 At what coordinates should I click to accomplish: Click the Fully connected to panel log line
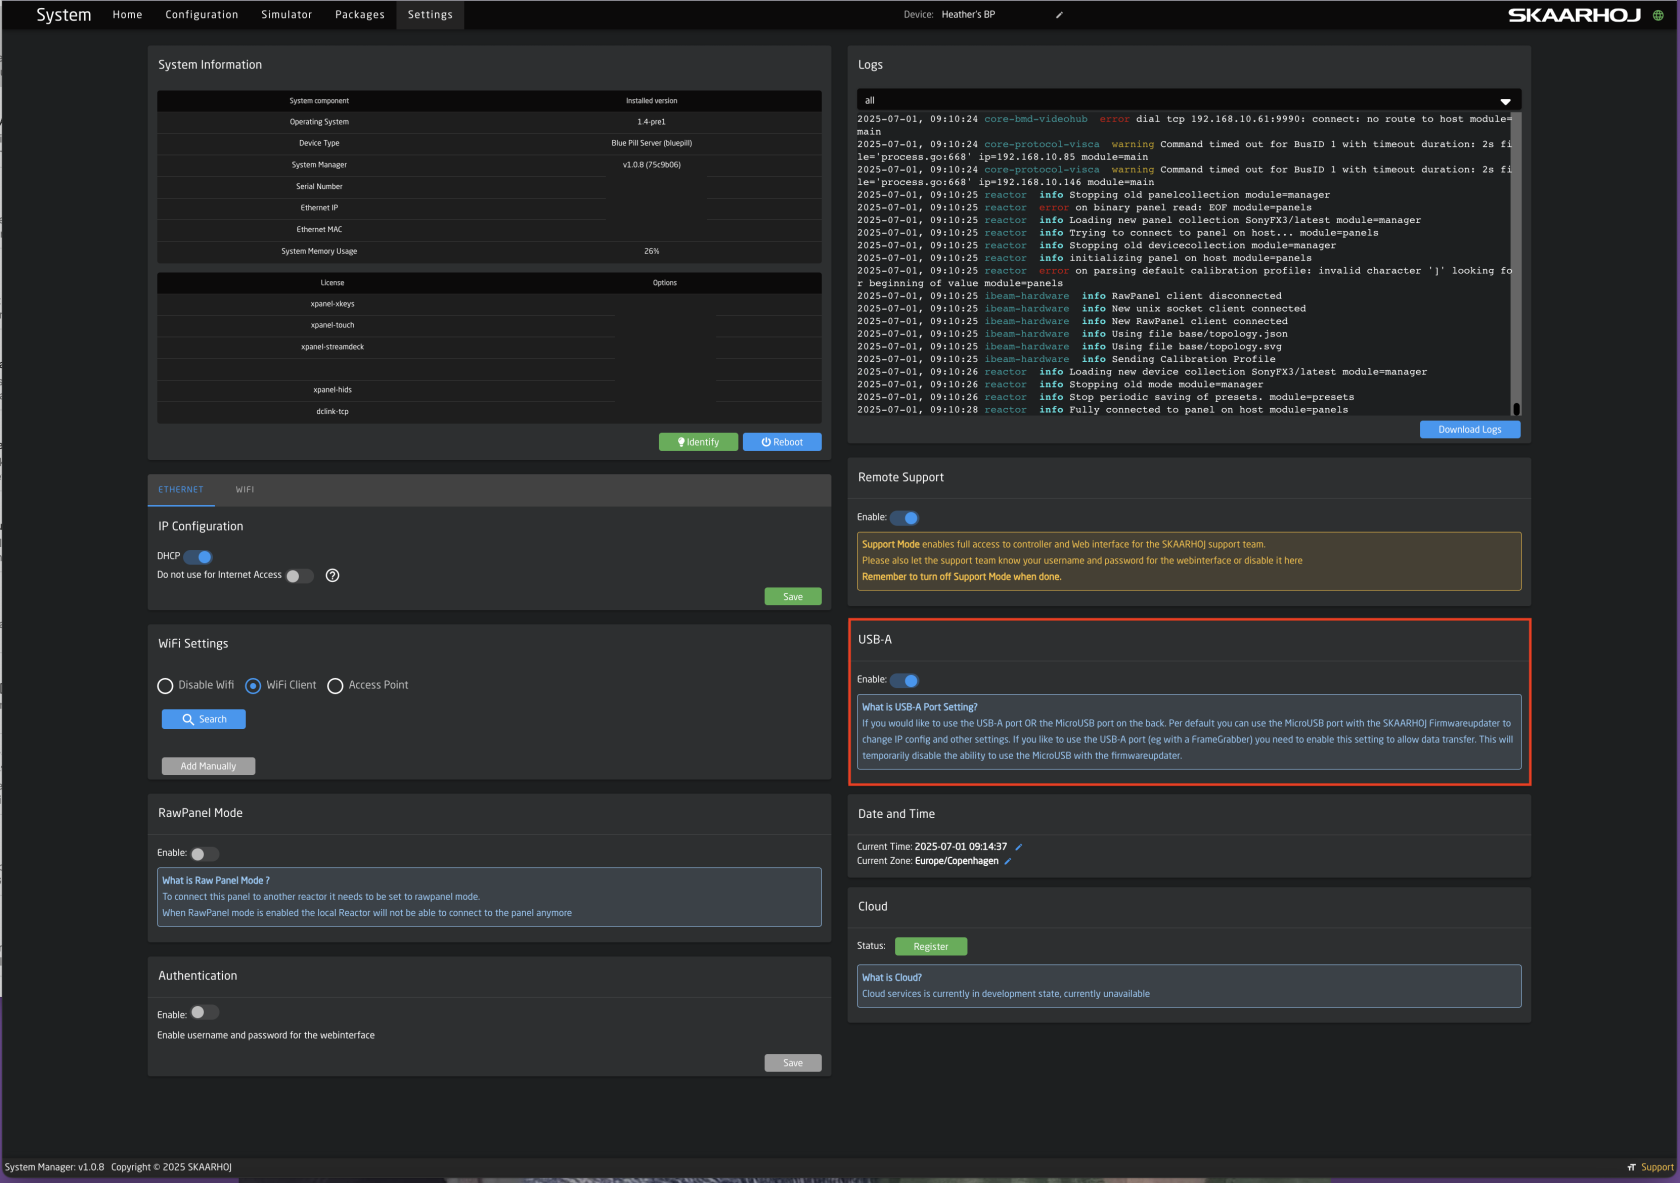point(1102,410)
